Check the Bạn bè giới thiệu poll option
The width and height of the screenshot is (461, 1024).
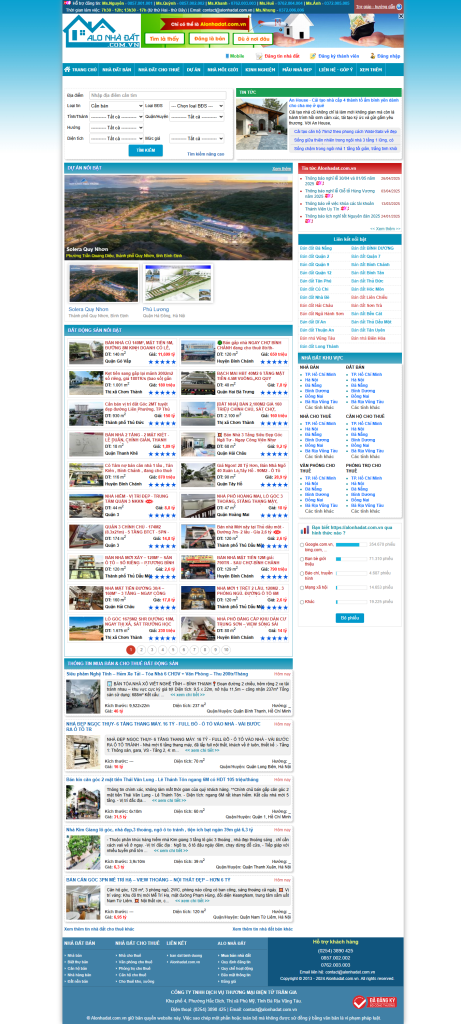[302, 559]
